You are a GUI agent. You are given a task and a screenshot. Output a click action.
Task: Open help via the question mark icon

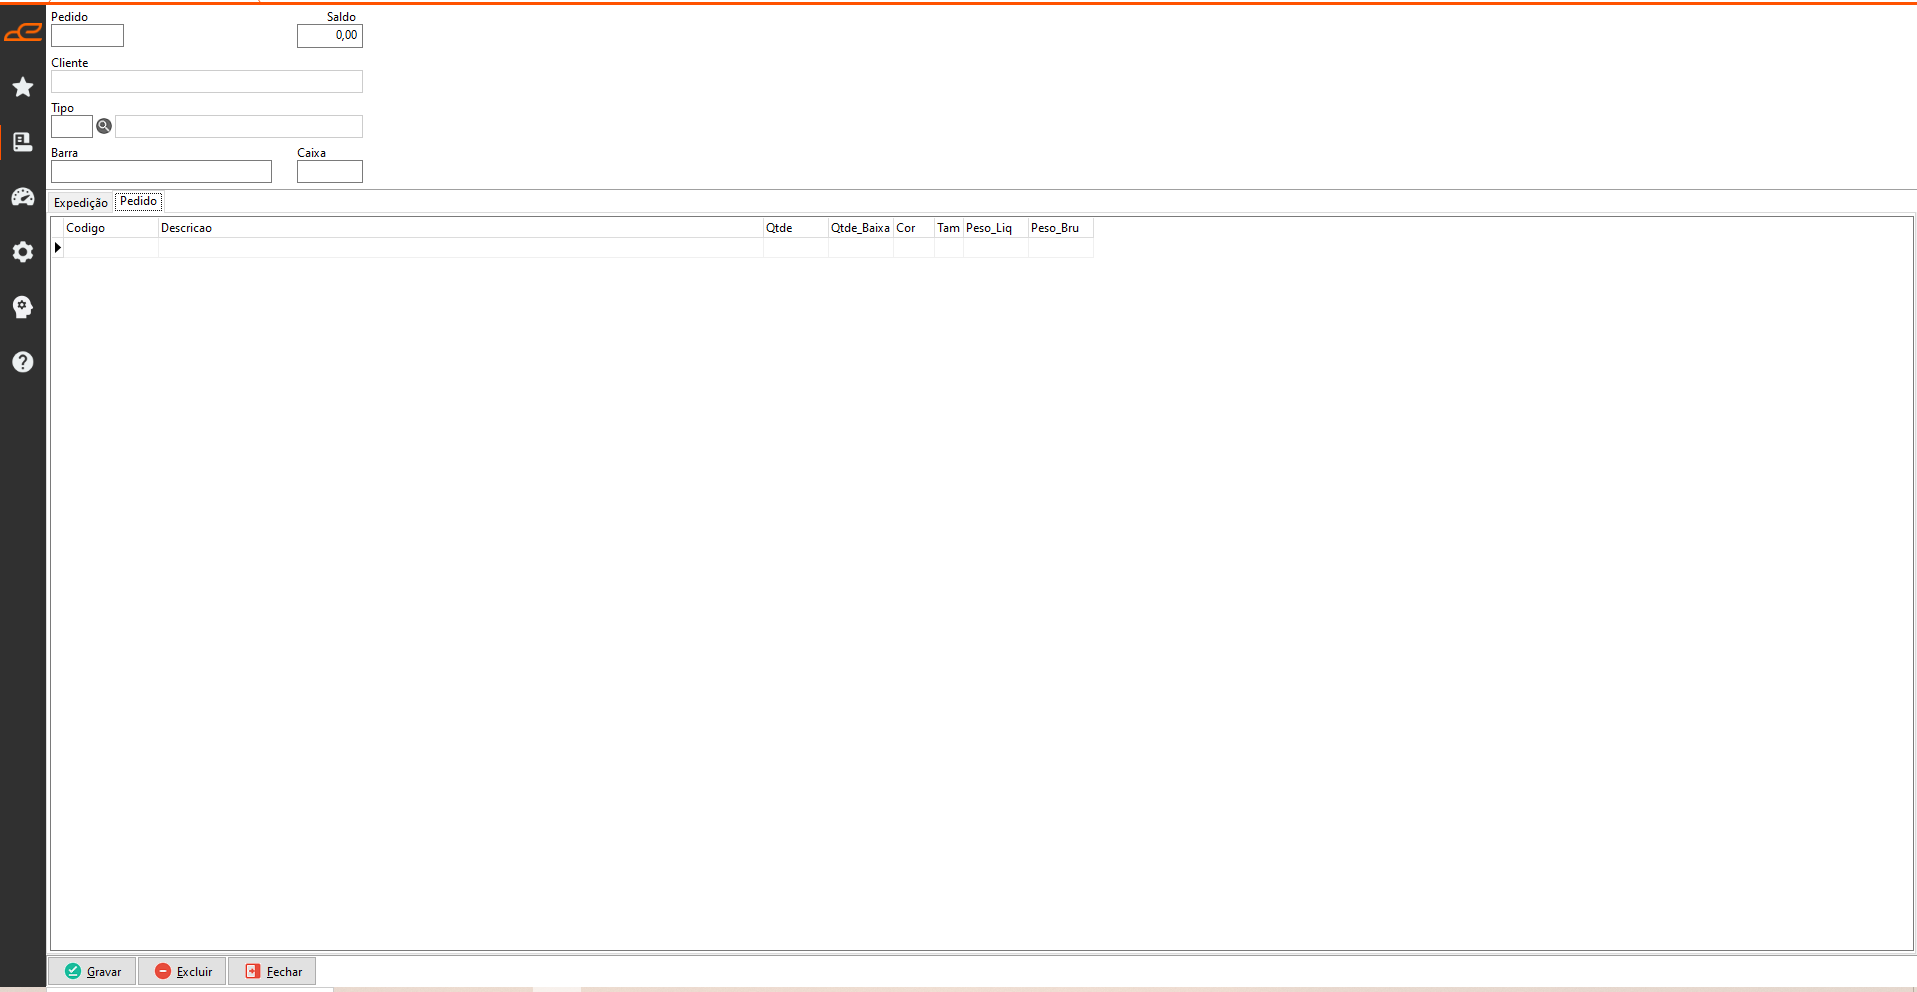click(23, 362)
